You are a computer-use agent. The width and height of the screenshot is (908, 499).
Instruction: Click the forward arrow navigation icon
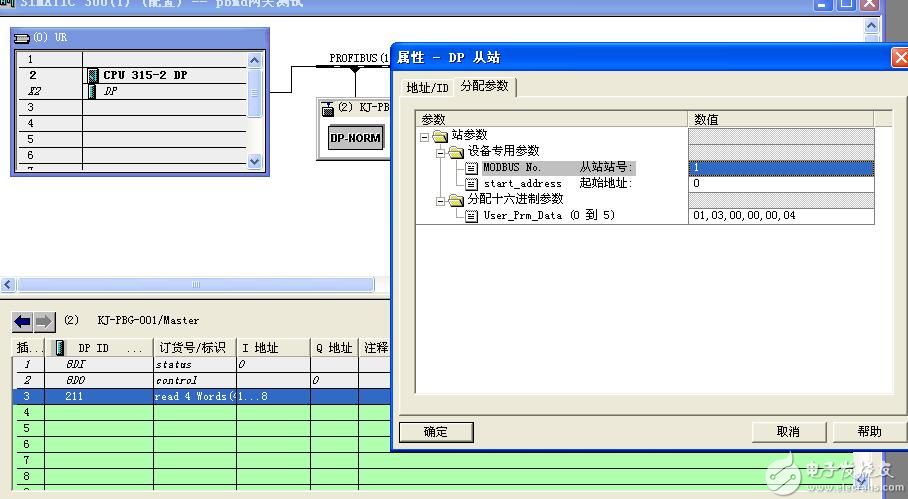(x=44, y=321)
